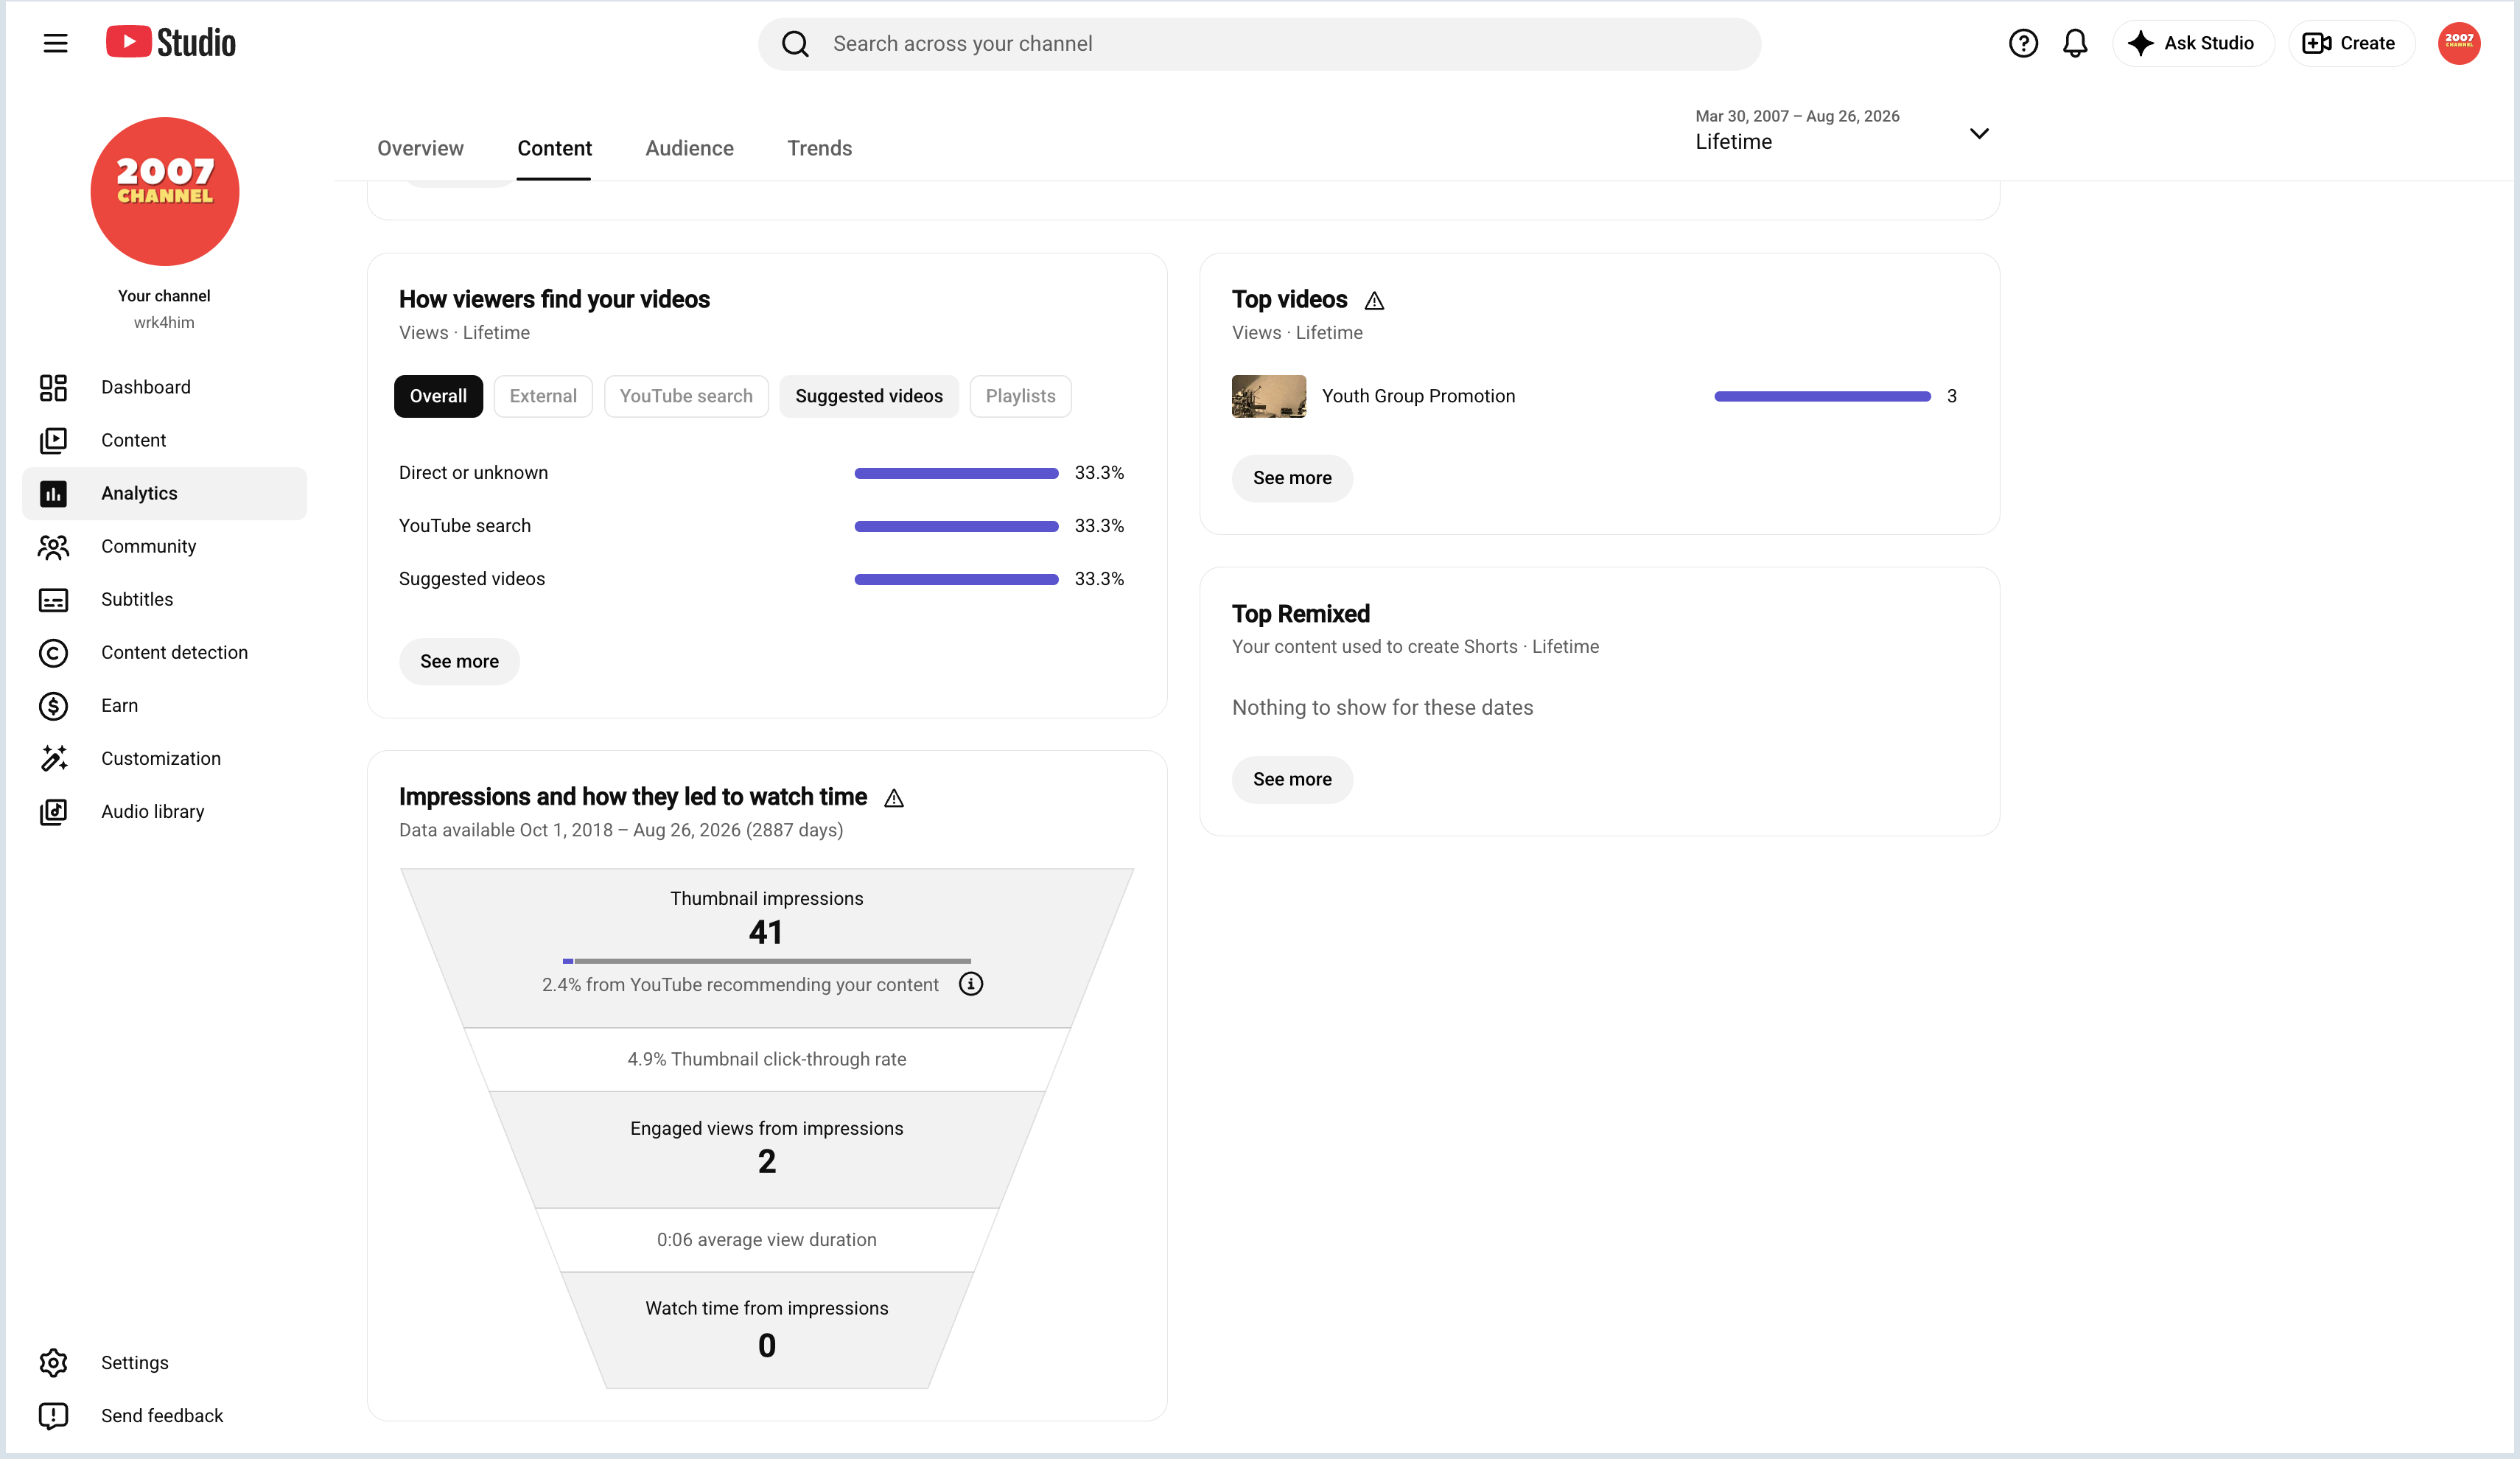Open the Youth Group Promotion video link

(1418, 396)
